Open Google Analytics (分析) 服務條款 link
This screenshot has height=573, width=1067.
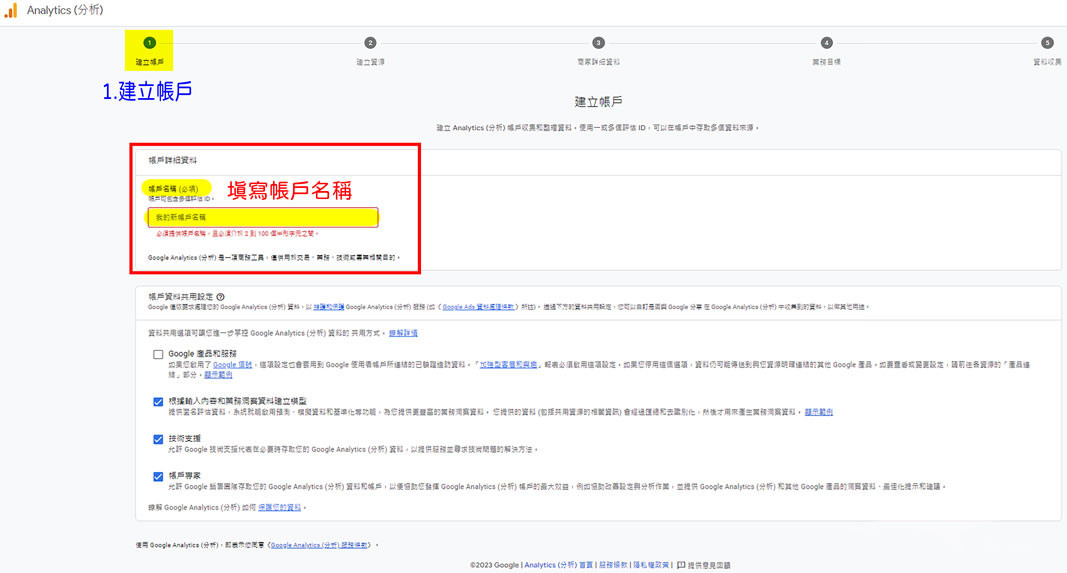pyautogui.click(x=320, y=545)
